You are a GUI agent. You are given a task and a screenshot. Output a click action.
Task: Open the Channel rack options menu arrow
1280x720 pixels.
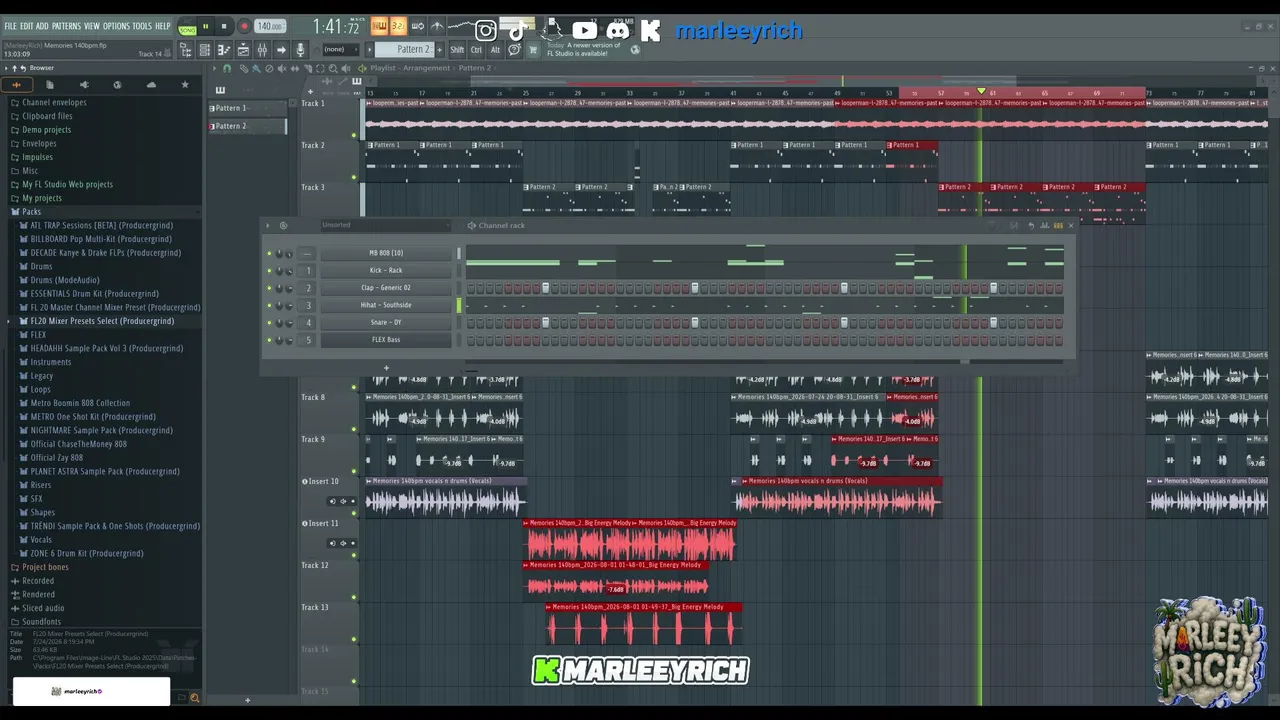pos(268,226)
